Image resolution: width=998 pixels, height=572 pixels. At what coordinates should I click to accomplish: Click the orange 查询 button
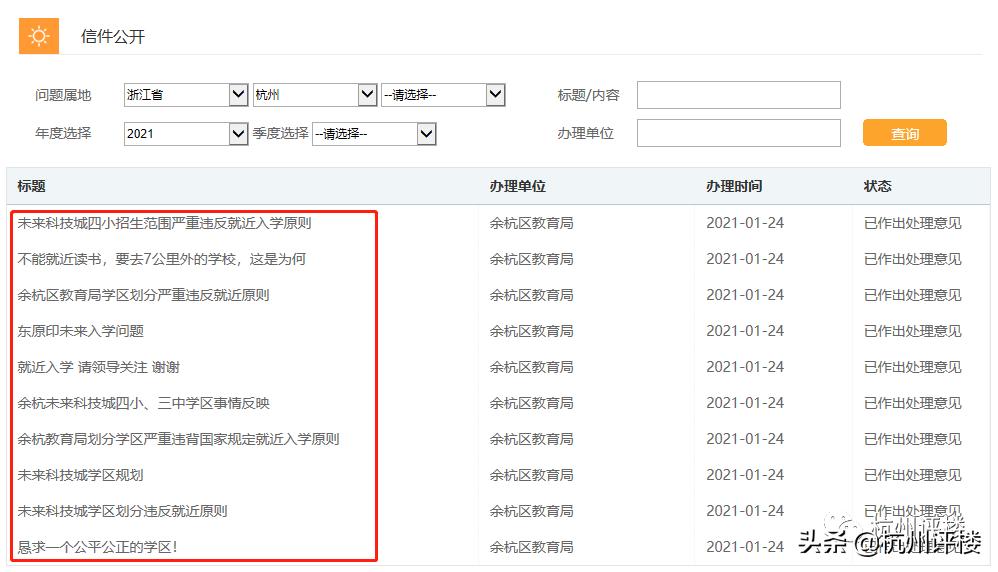pos(904,133)
